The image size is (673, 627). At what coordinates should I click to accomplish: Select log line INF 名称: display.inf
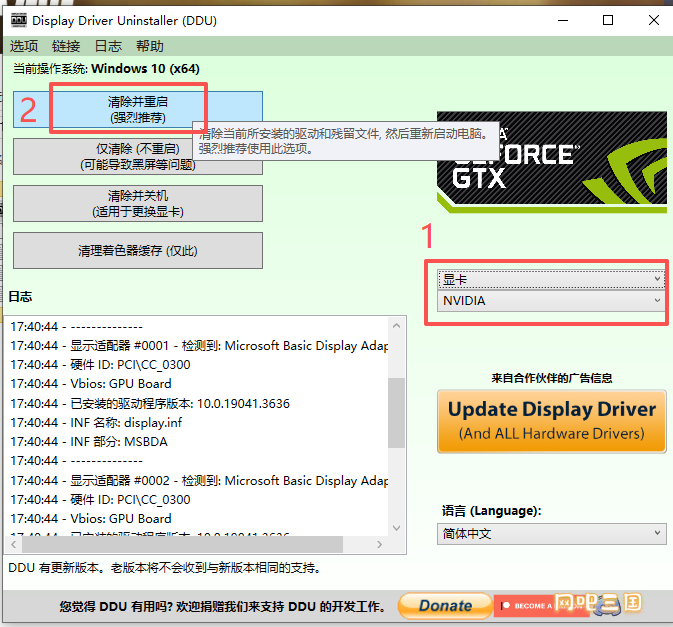97,423
